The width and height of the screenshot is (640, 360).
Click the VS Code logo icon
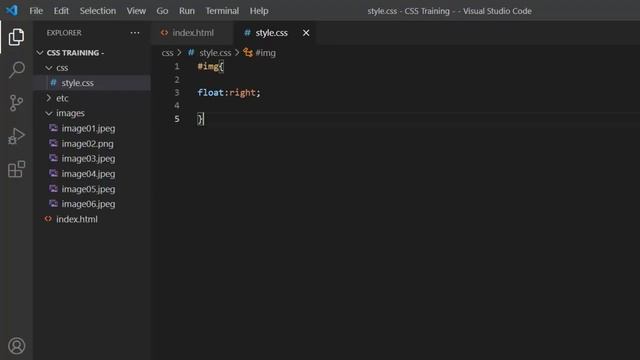tap(12, 10)
